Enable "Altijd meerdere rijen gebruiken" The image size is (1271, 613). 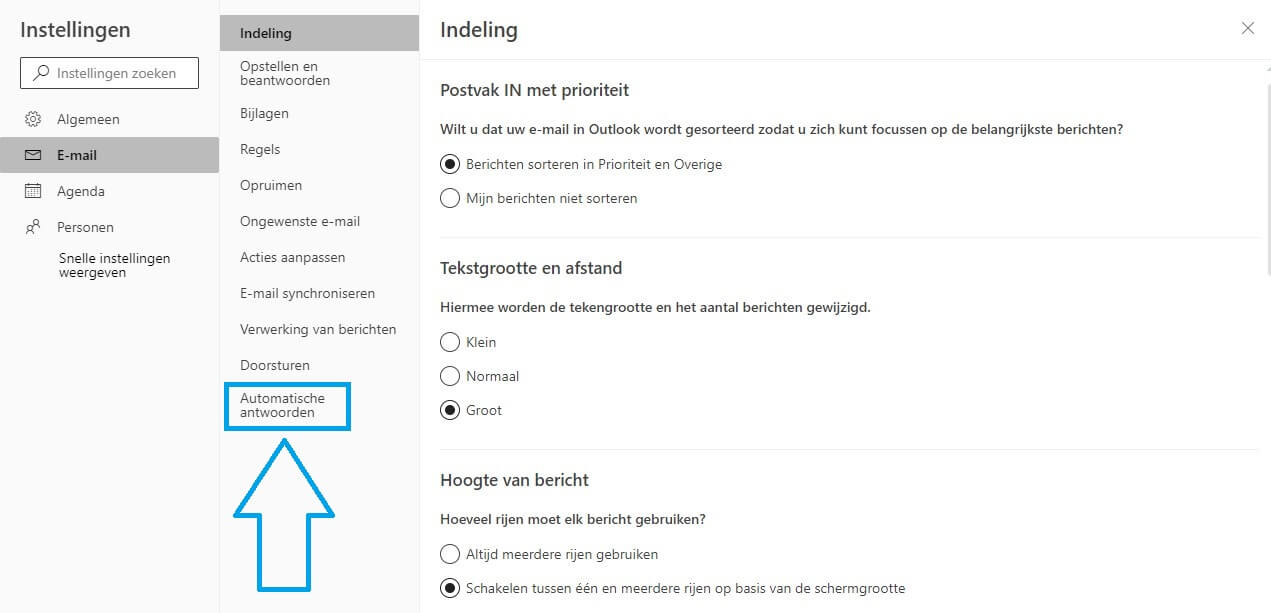449,553
